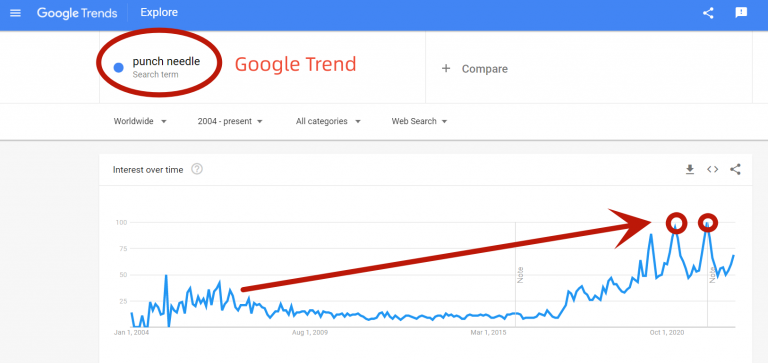The width and height of the screenshot is (768, 363).
Task: Expand the Worldwide region dropdown
Action: pos(140,121)
